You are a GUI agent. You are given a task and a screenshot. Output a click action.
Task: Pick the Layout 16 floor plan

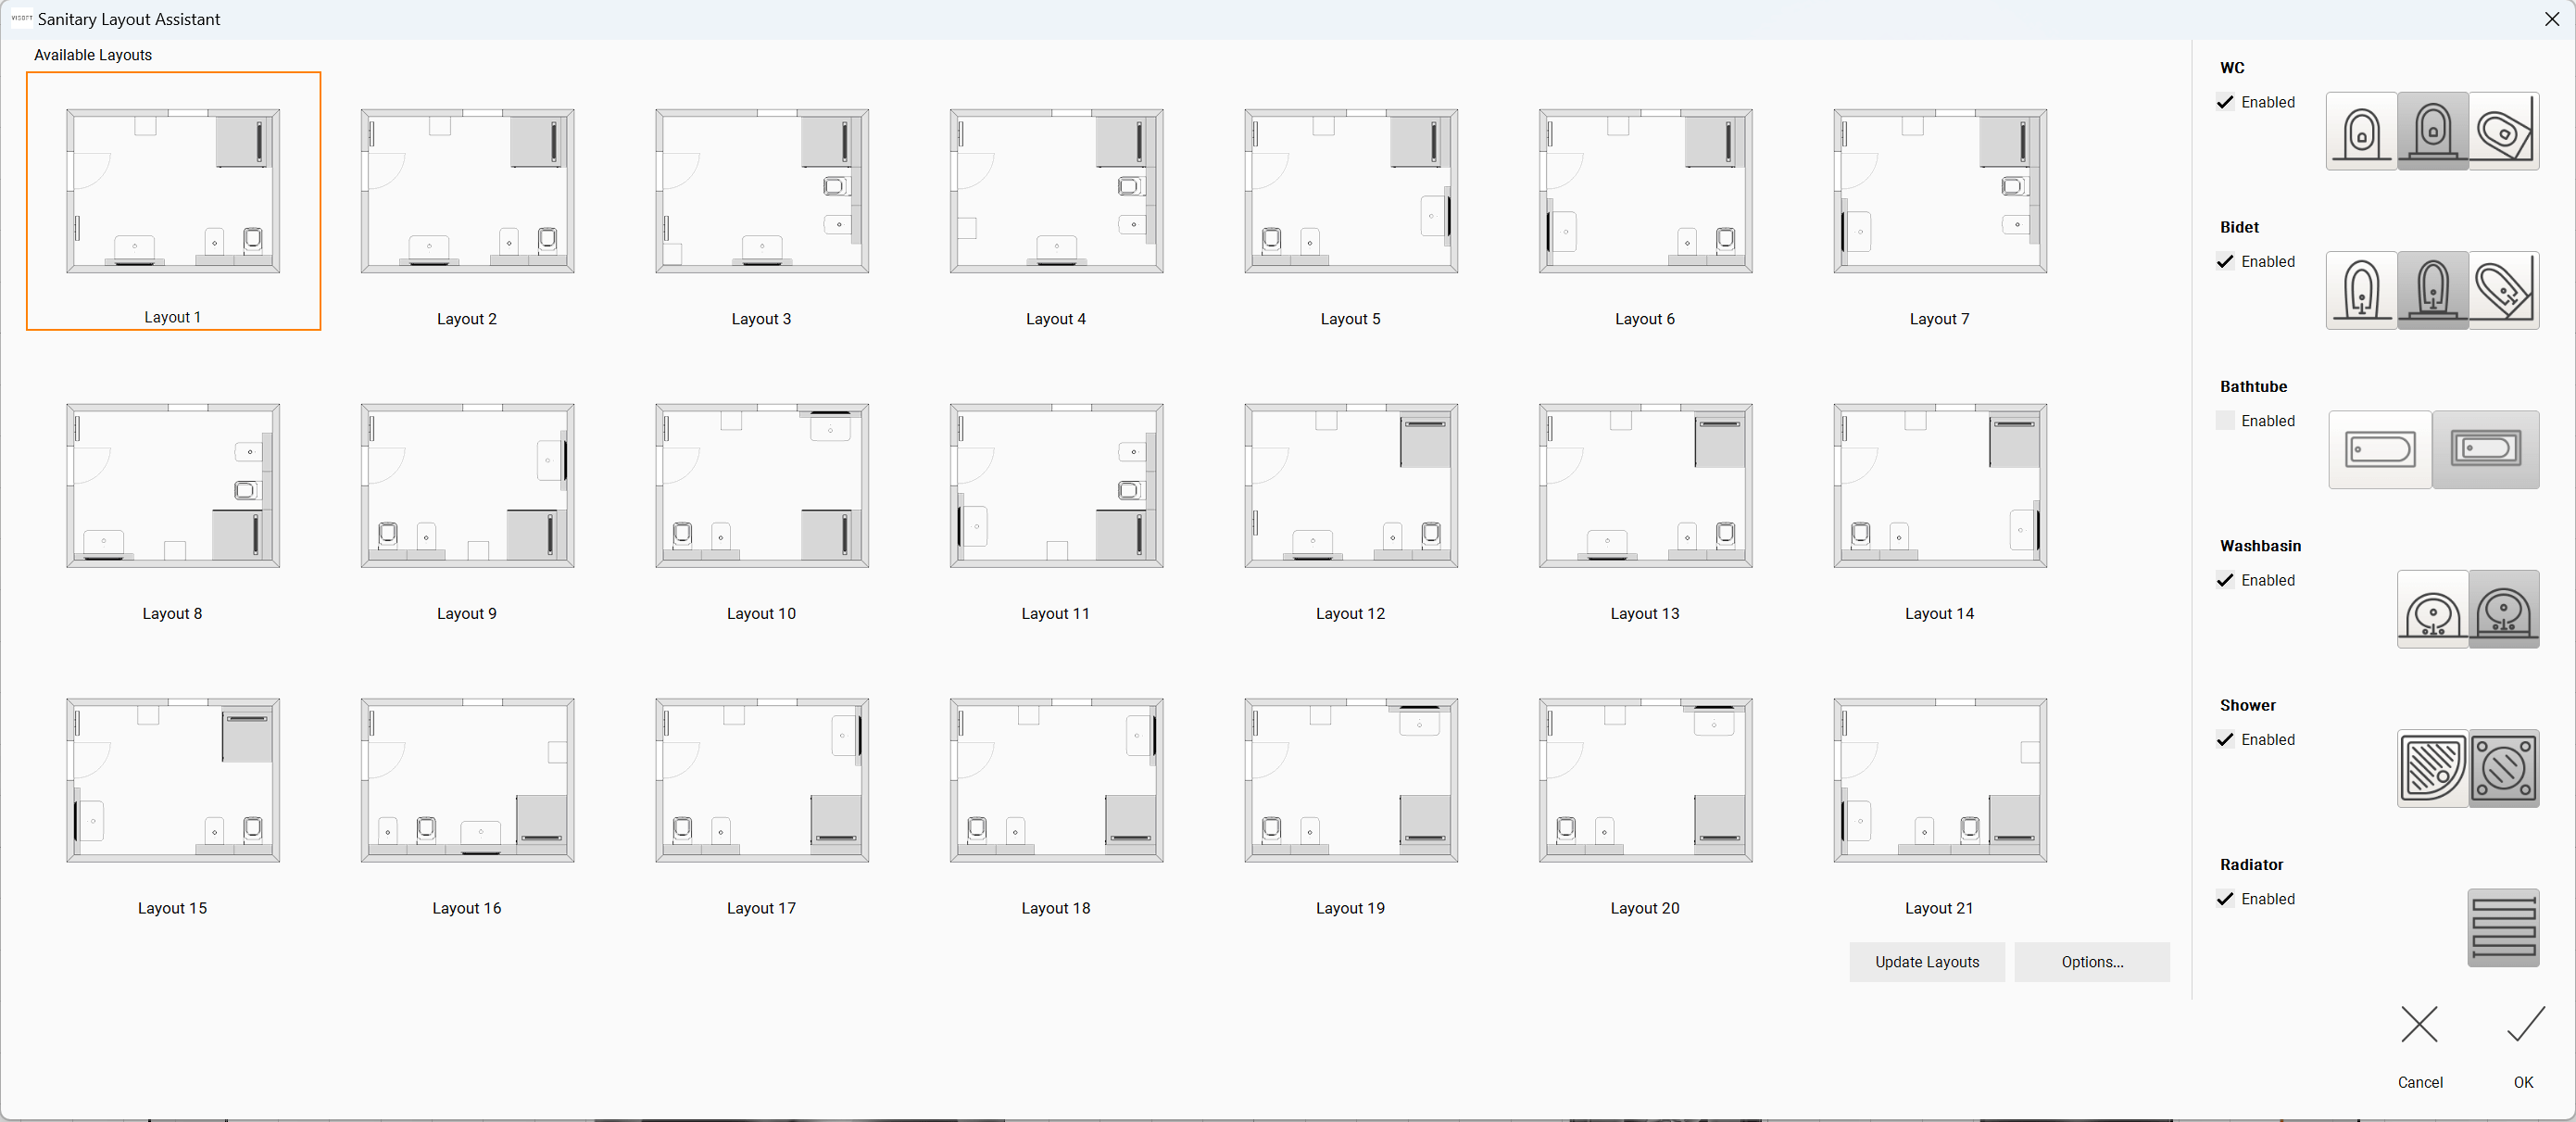click(468, 780)
